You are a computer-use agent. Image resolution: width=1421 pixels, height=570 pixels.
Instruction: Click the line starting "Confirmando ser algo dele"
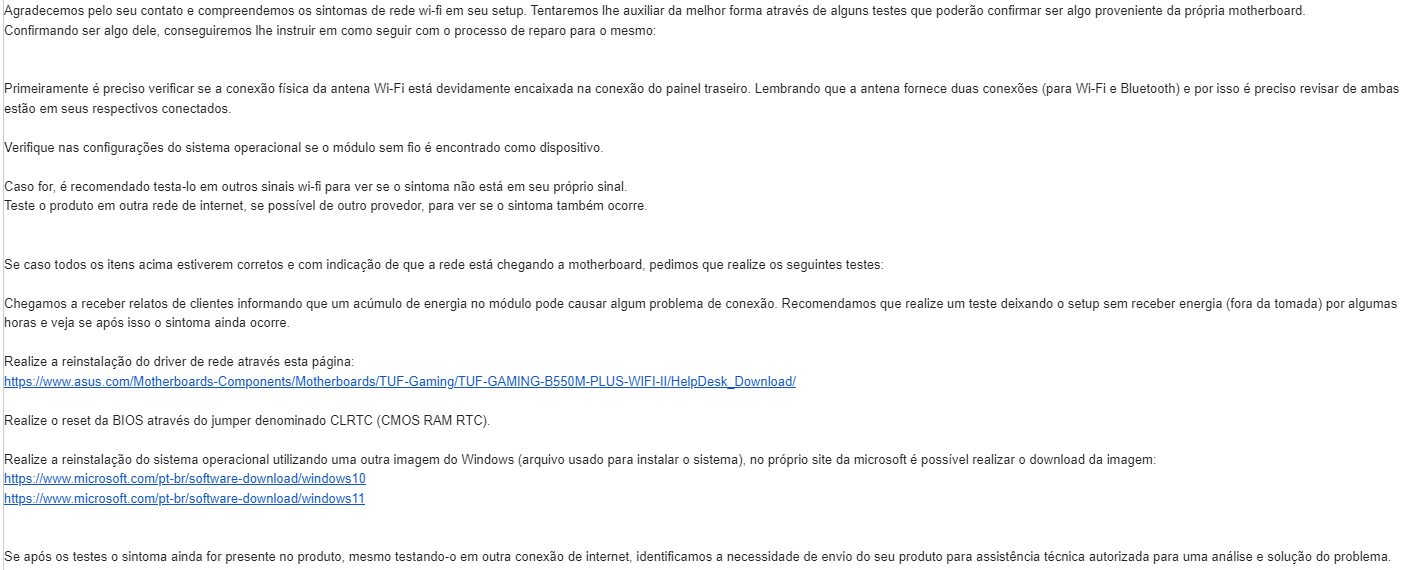click(x=331, y=30)
